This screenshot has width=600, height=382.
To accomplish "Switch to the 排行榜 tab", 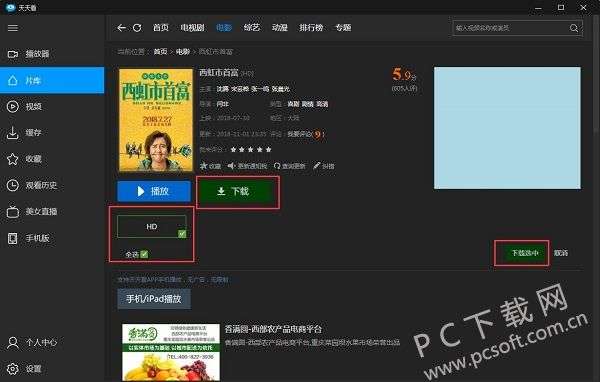I will click(x=311, y=28).
